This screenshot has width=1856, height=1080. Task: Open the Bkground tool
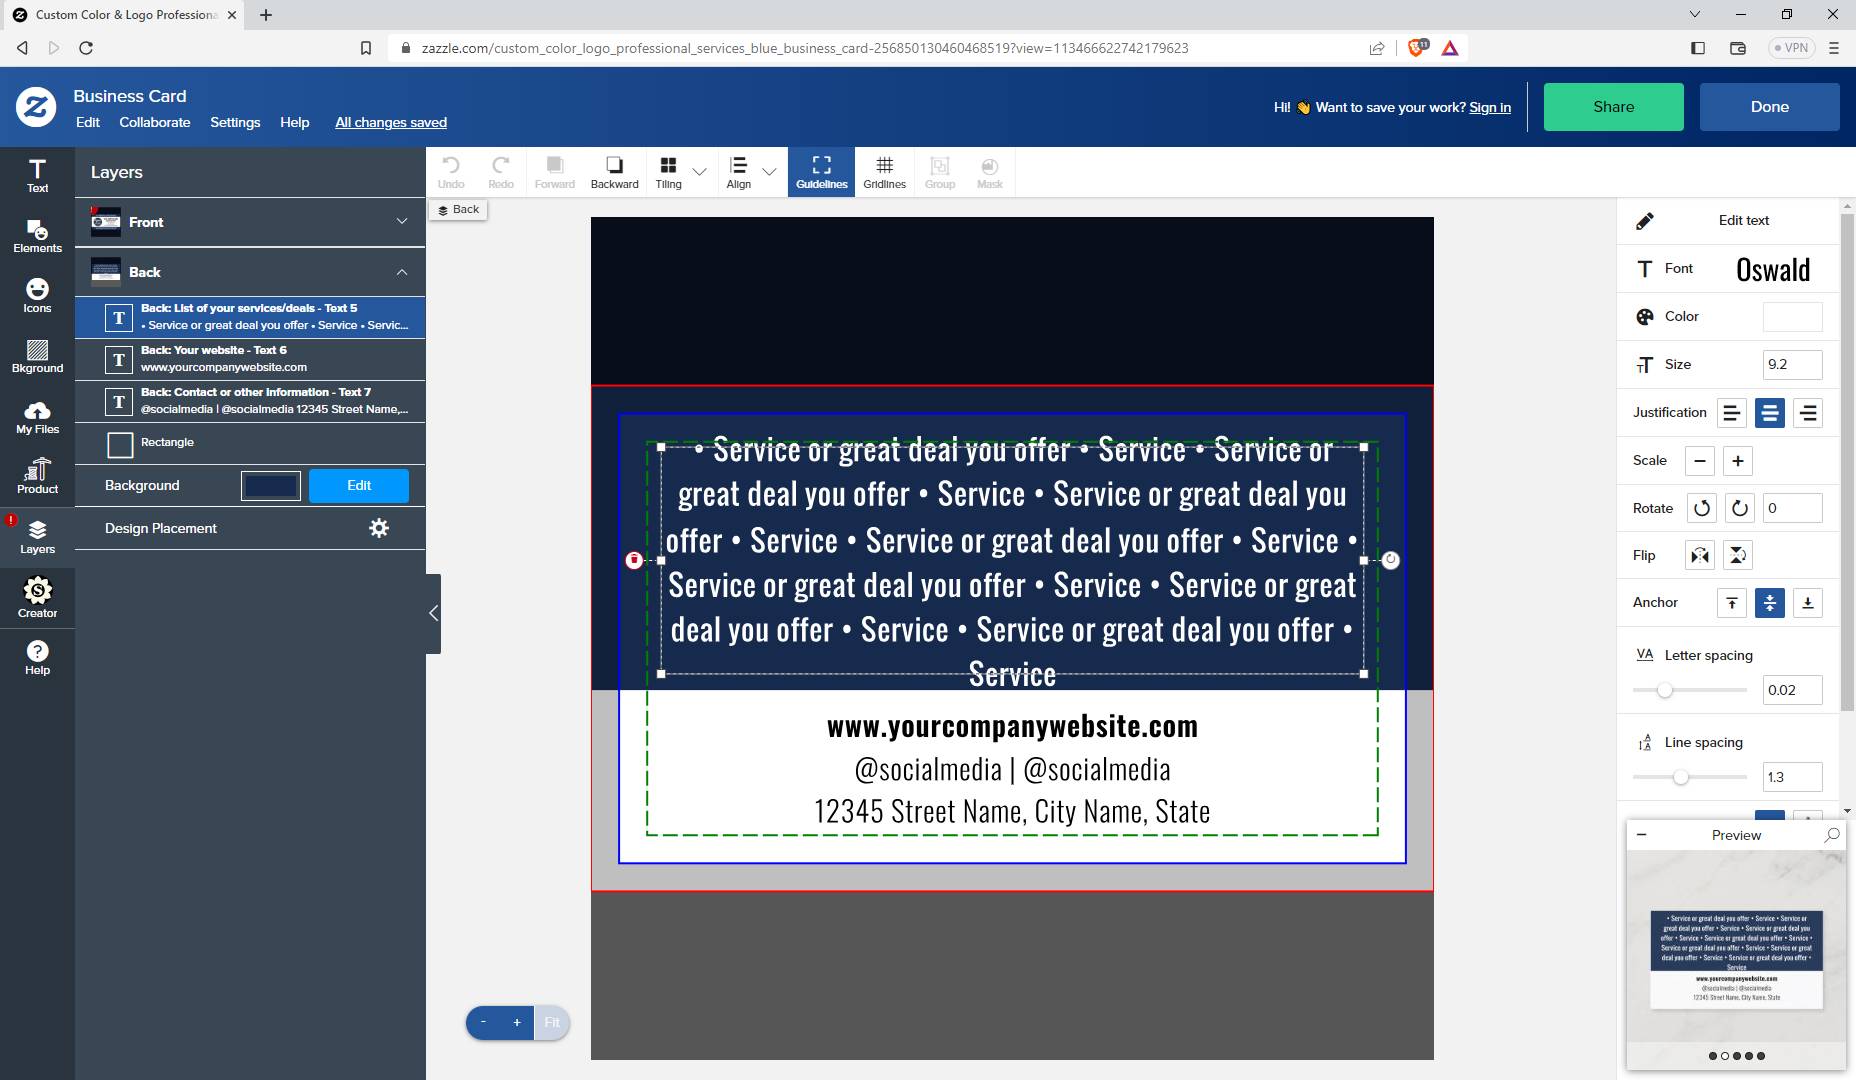click(37, 357)
